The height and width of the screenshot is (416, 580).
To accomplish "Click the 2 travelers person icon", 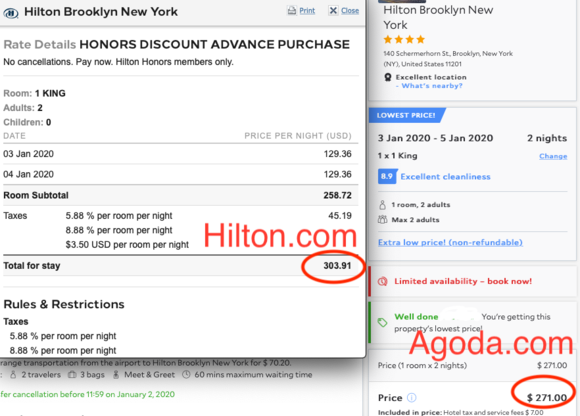I will coord(13,375).
